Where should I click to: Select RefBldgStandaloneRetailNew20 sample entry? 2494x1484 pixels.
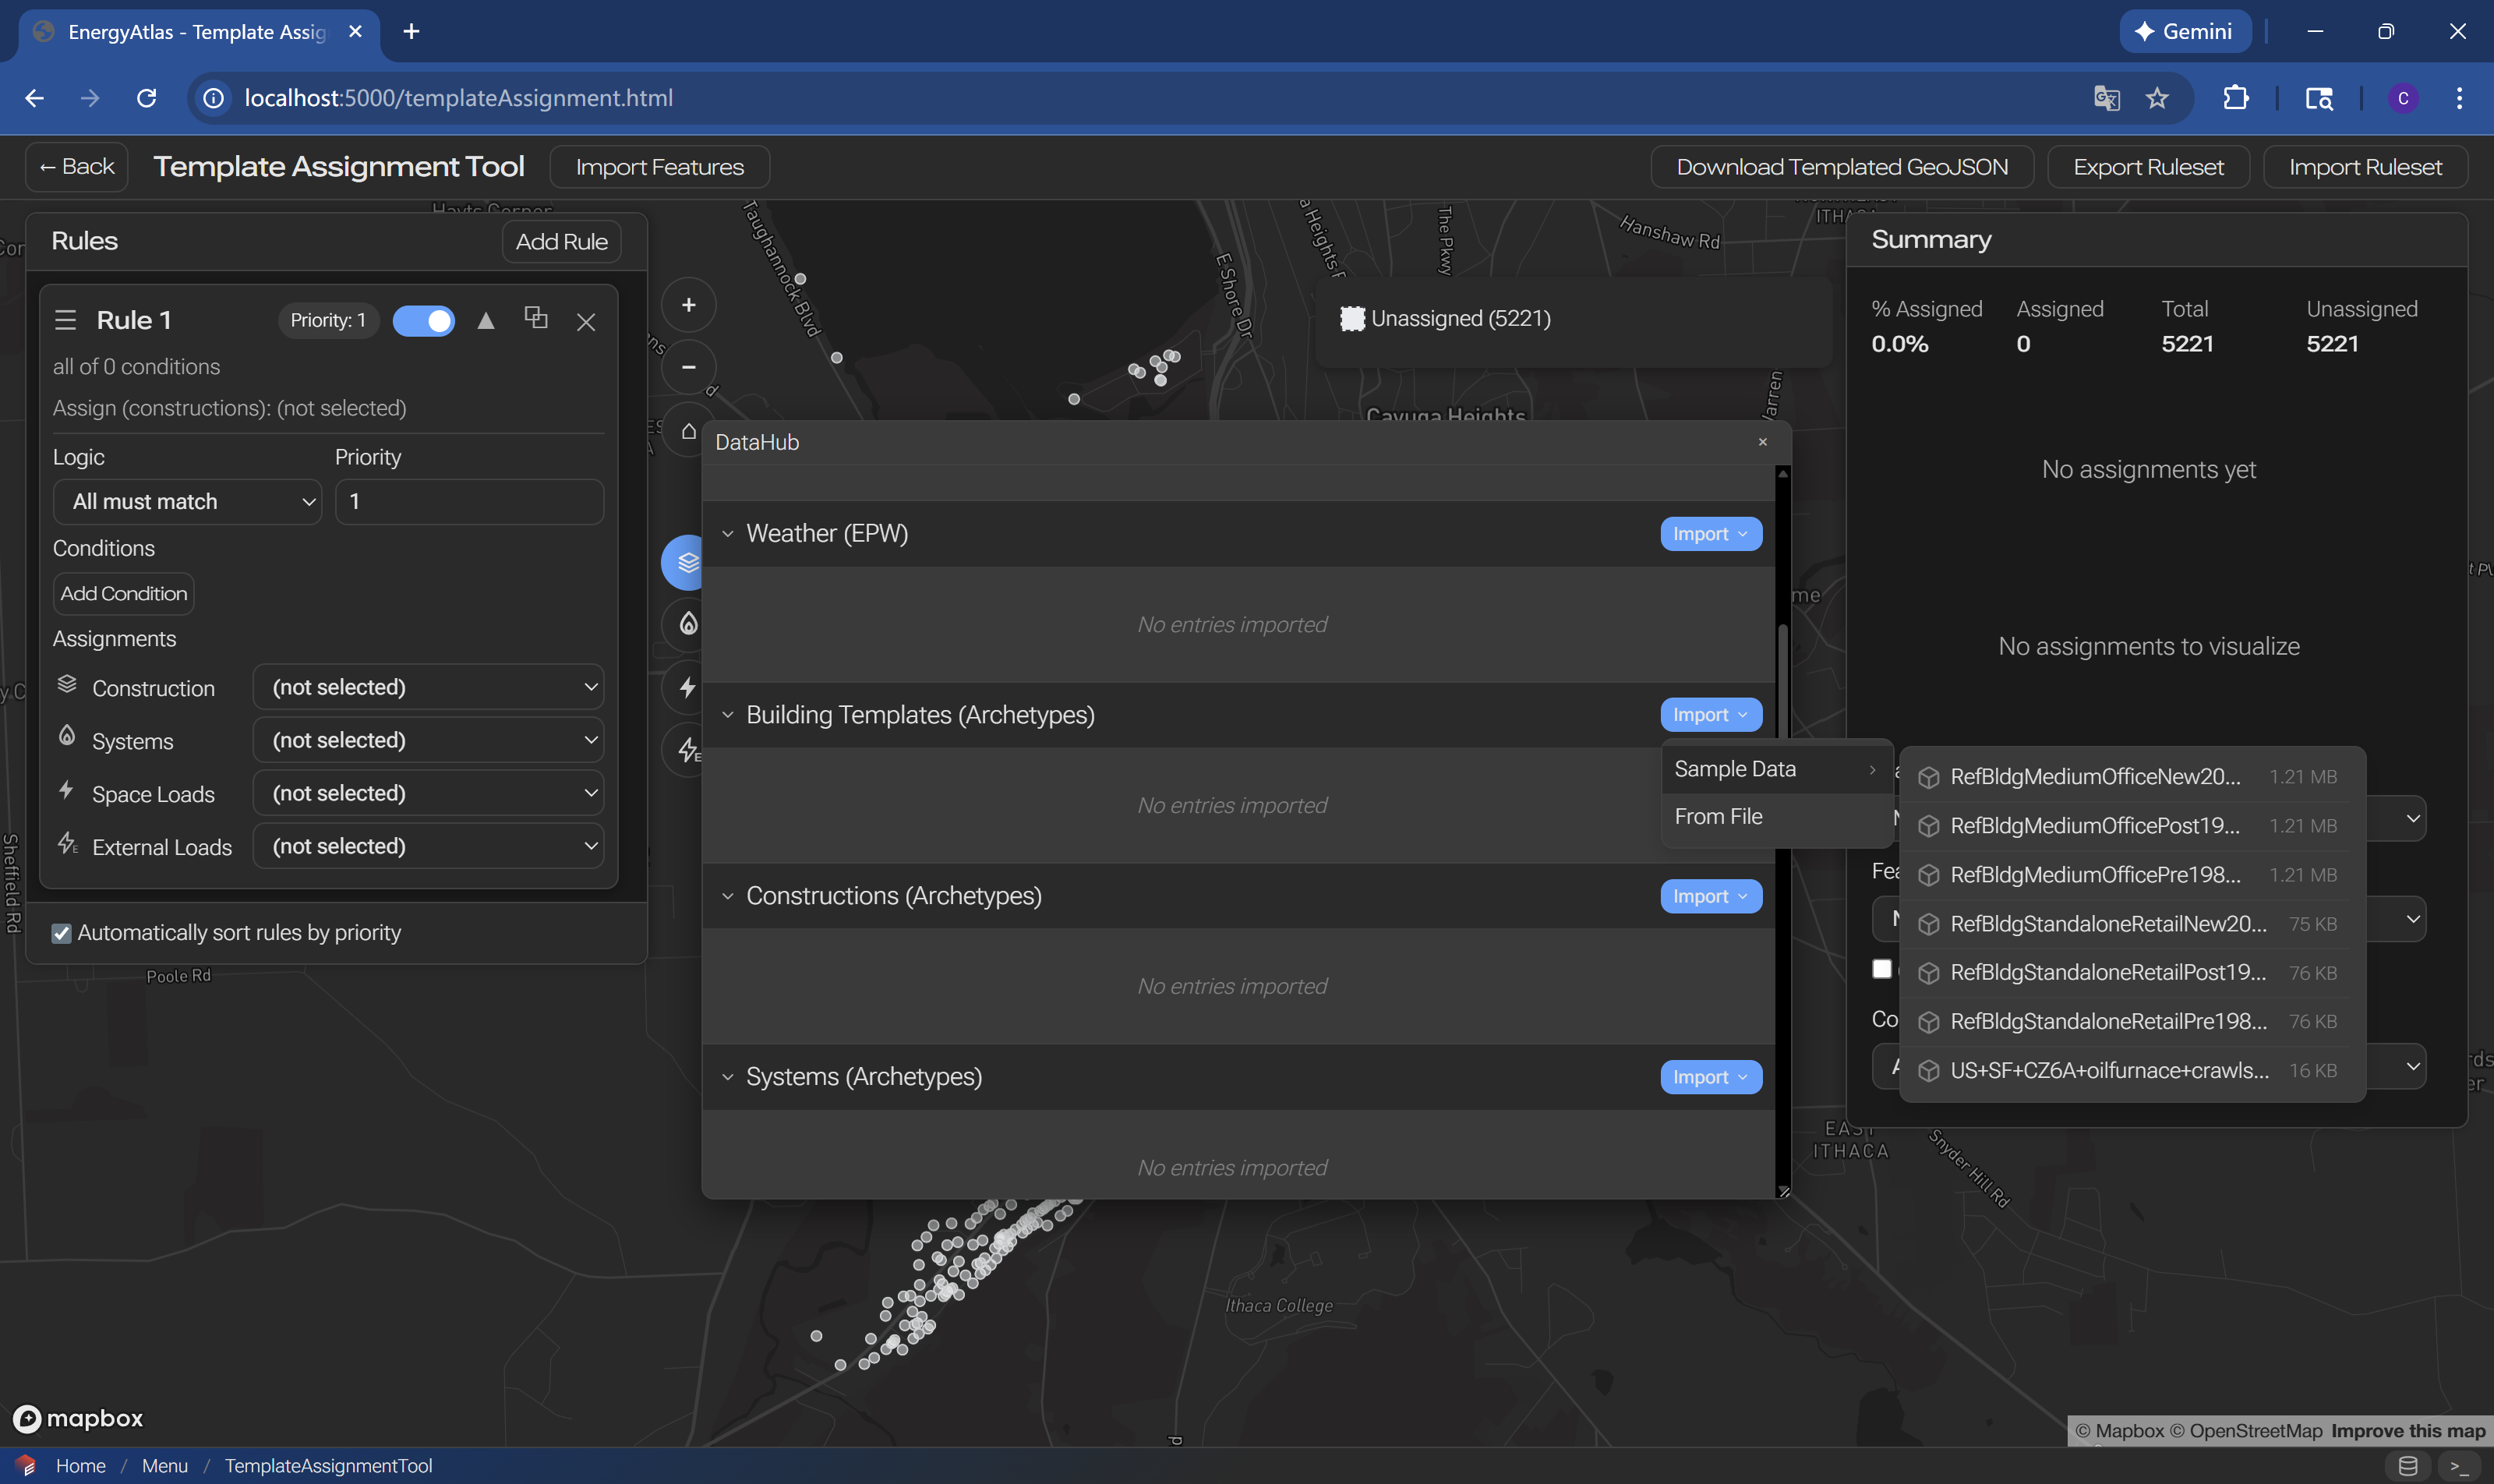(x=2108, y=924)
